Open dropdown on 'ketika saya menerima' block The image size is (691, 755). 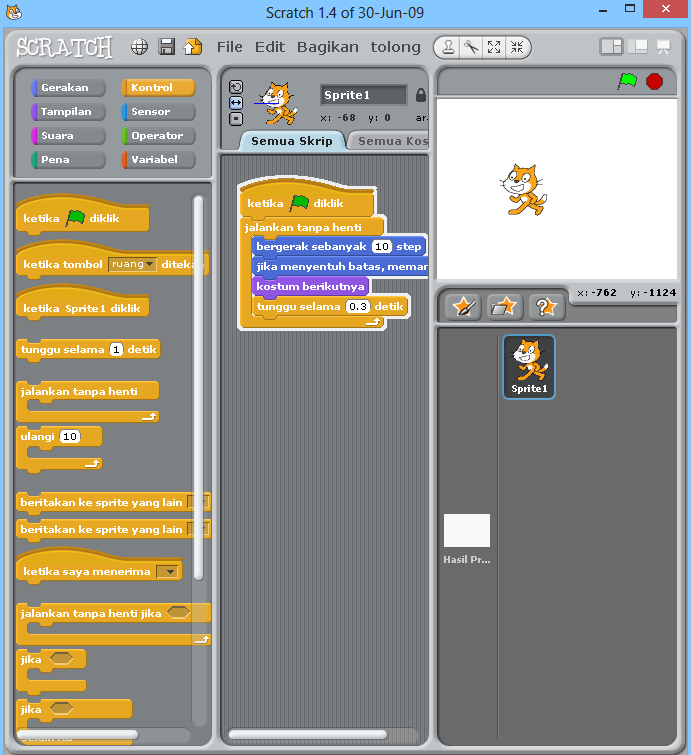(167, 572)
